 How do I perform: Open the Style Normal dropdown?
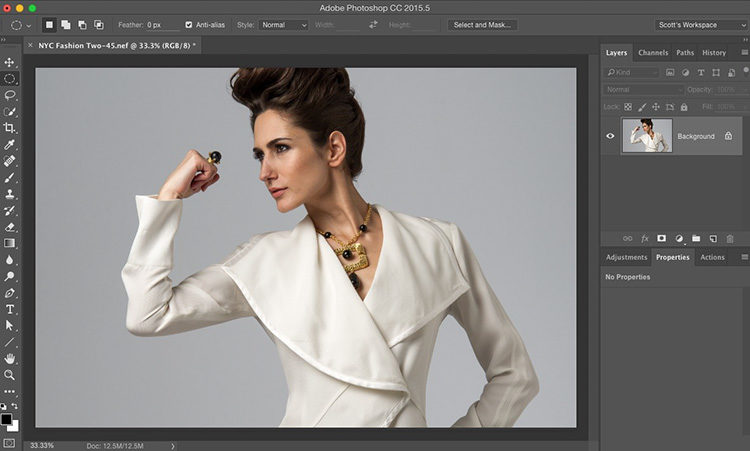coord(283,25)
